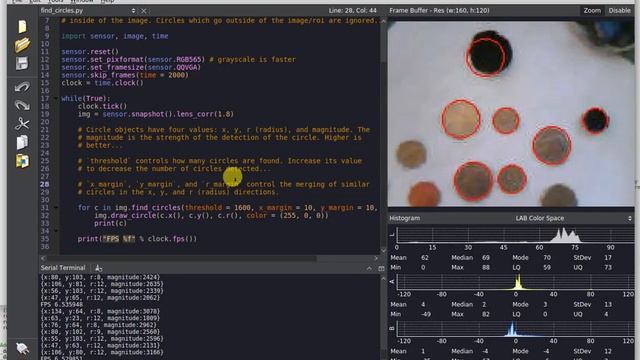Click the Connect plug icon at the bottom left
640x360 pixels.
click(22, 348)
